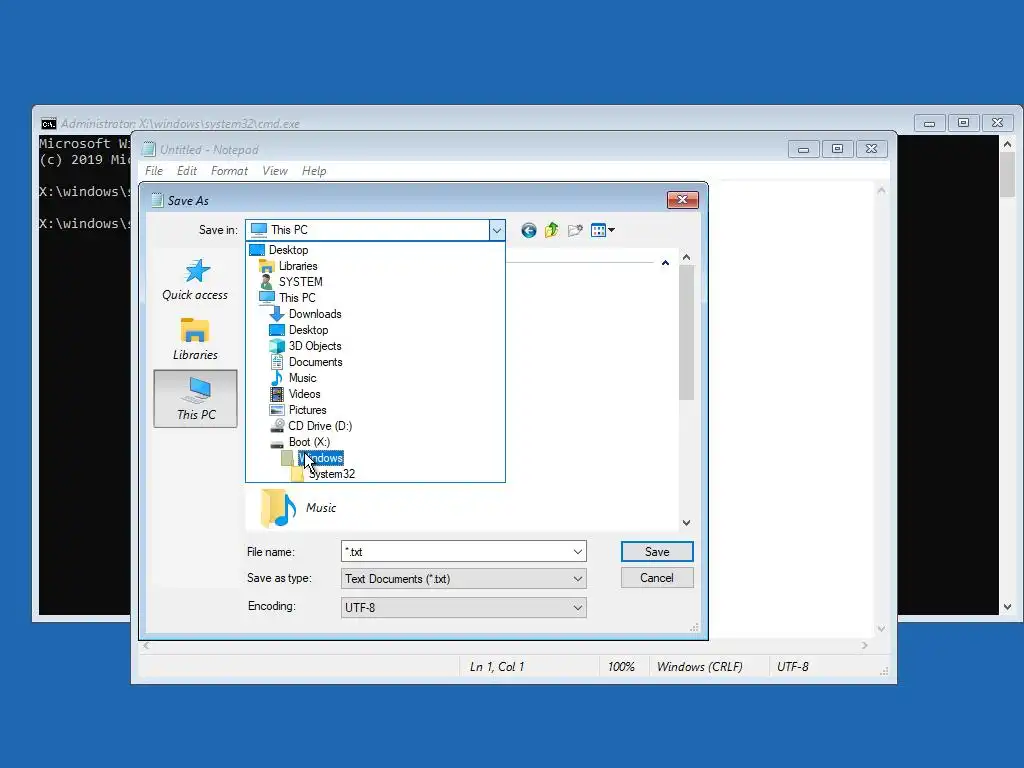Click the CD Drive disc icon
The image size is (1024, 768).
coord(277,426)
